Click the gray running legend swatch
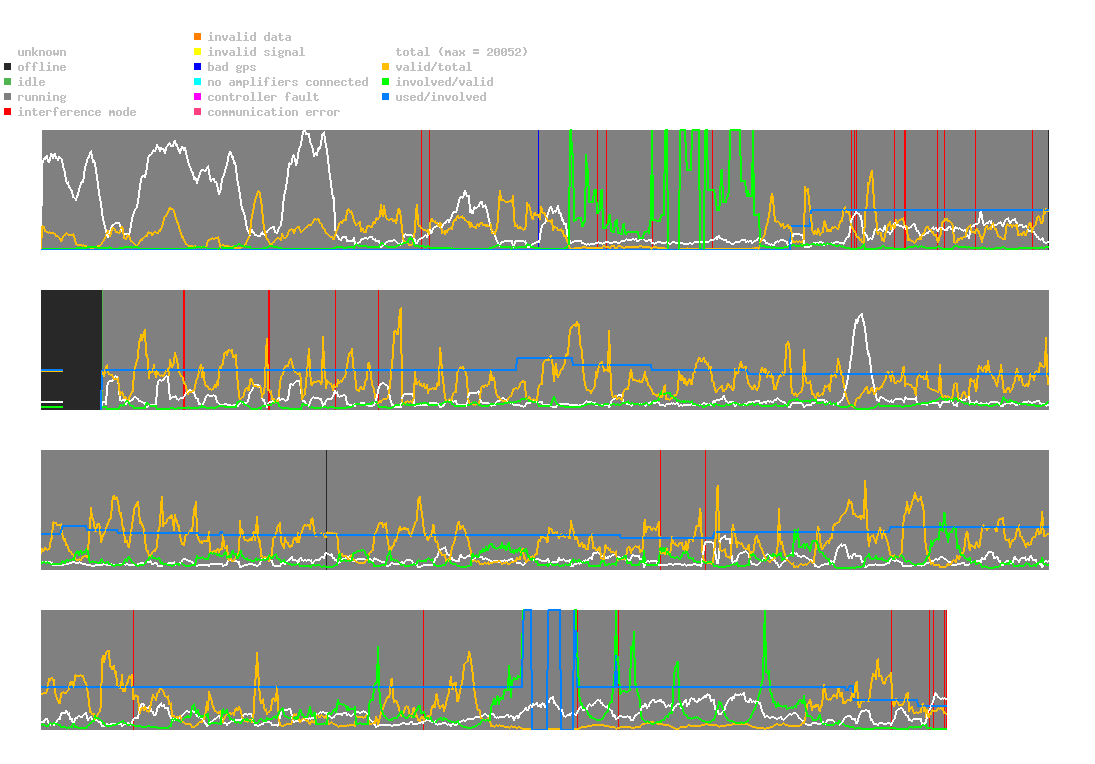1095x764 pixels. click(8, 97)
